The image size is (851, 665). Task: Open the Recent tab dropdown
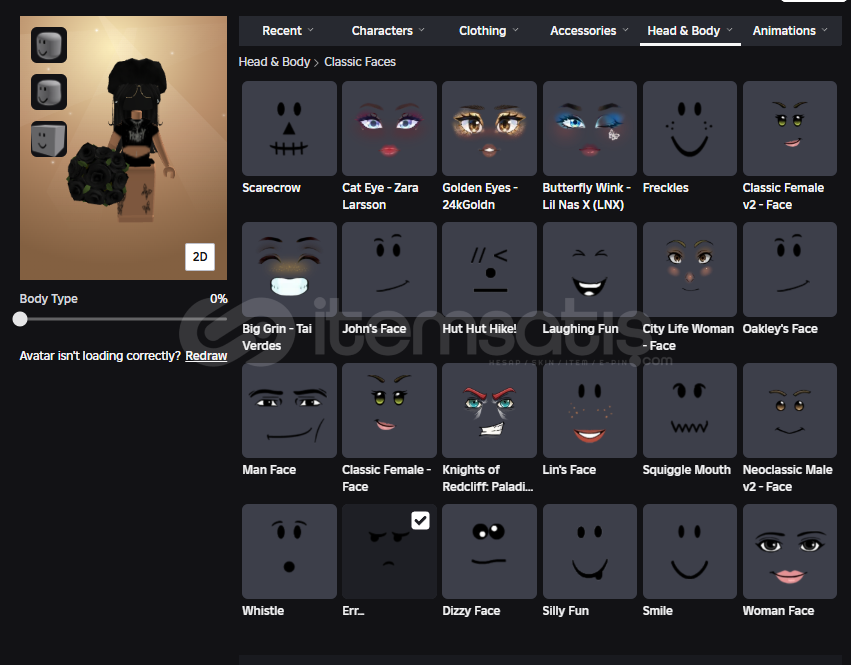(x=288, y=30)
